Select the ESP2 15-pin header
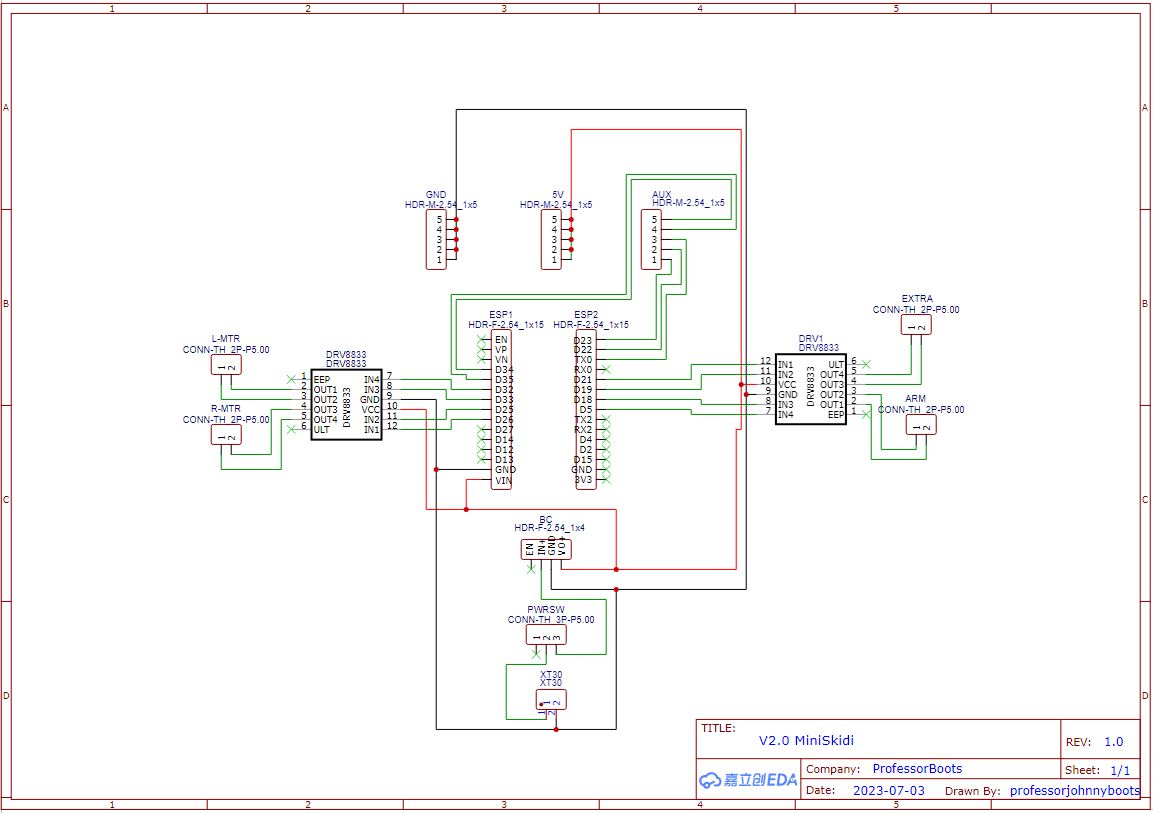 (x=583, y=410)
